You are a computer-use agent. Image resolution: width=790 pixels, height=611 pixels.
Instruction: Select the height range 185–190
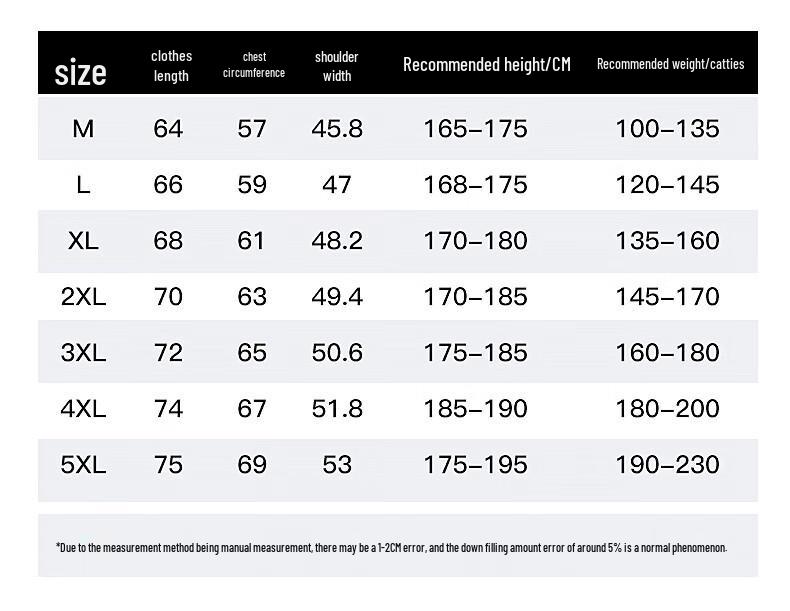click(475, 409)
